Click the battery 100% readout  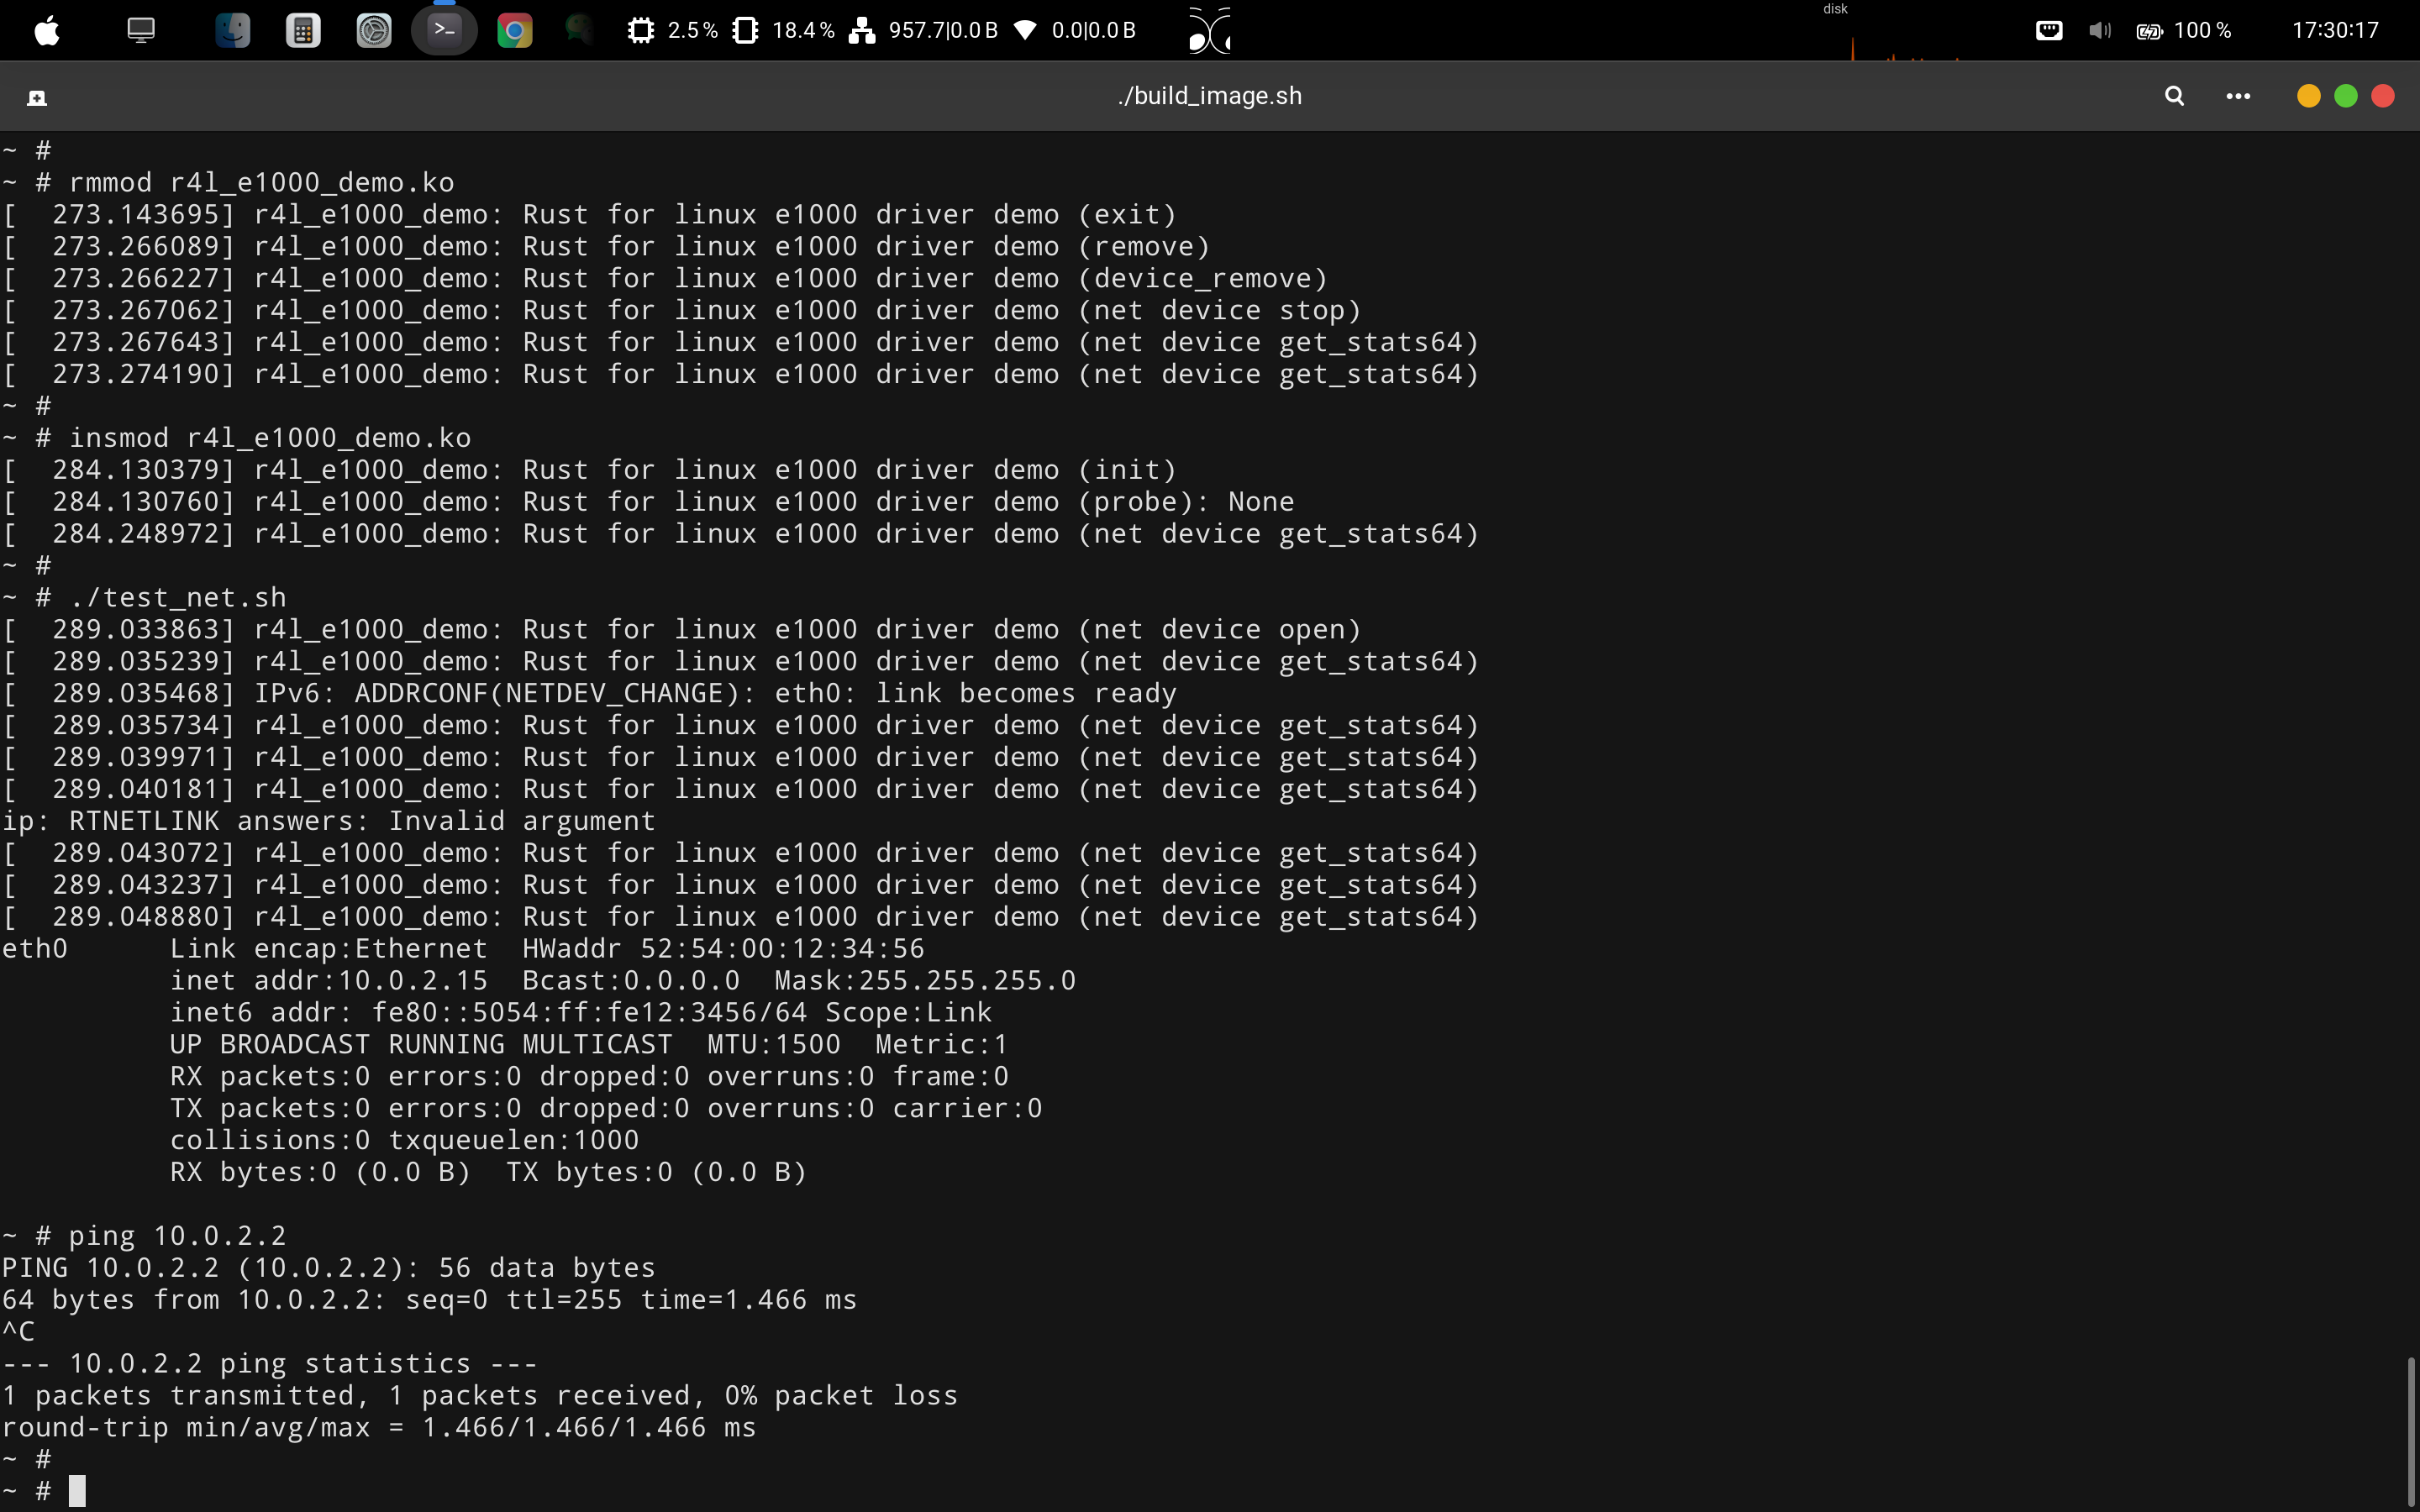(x=2203, y=30)
